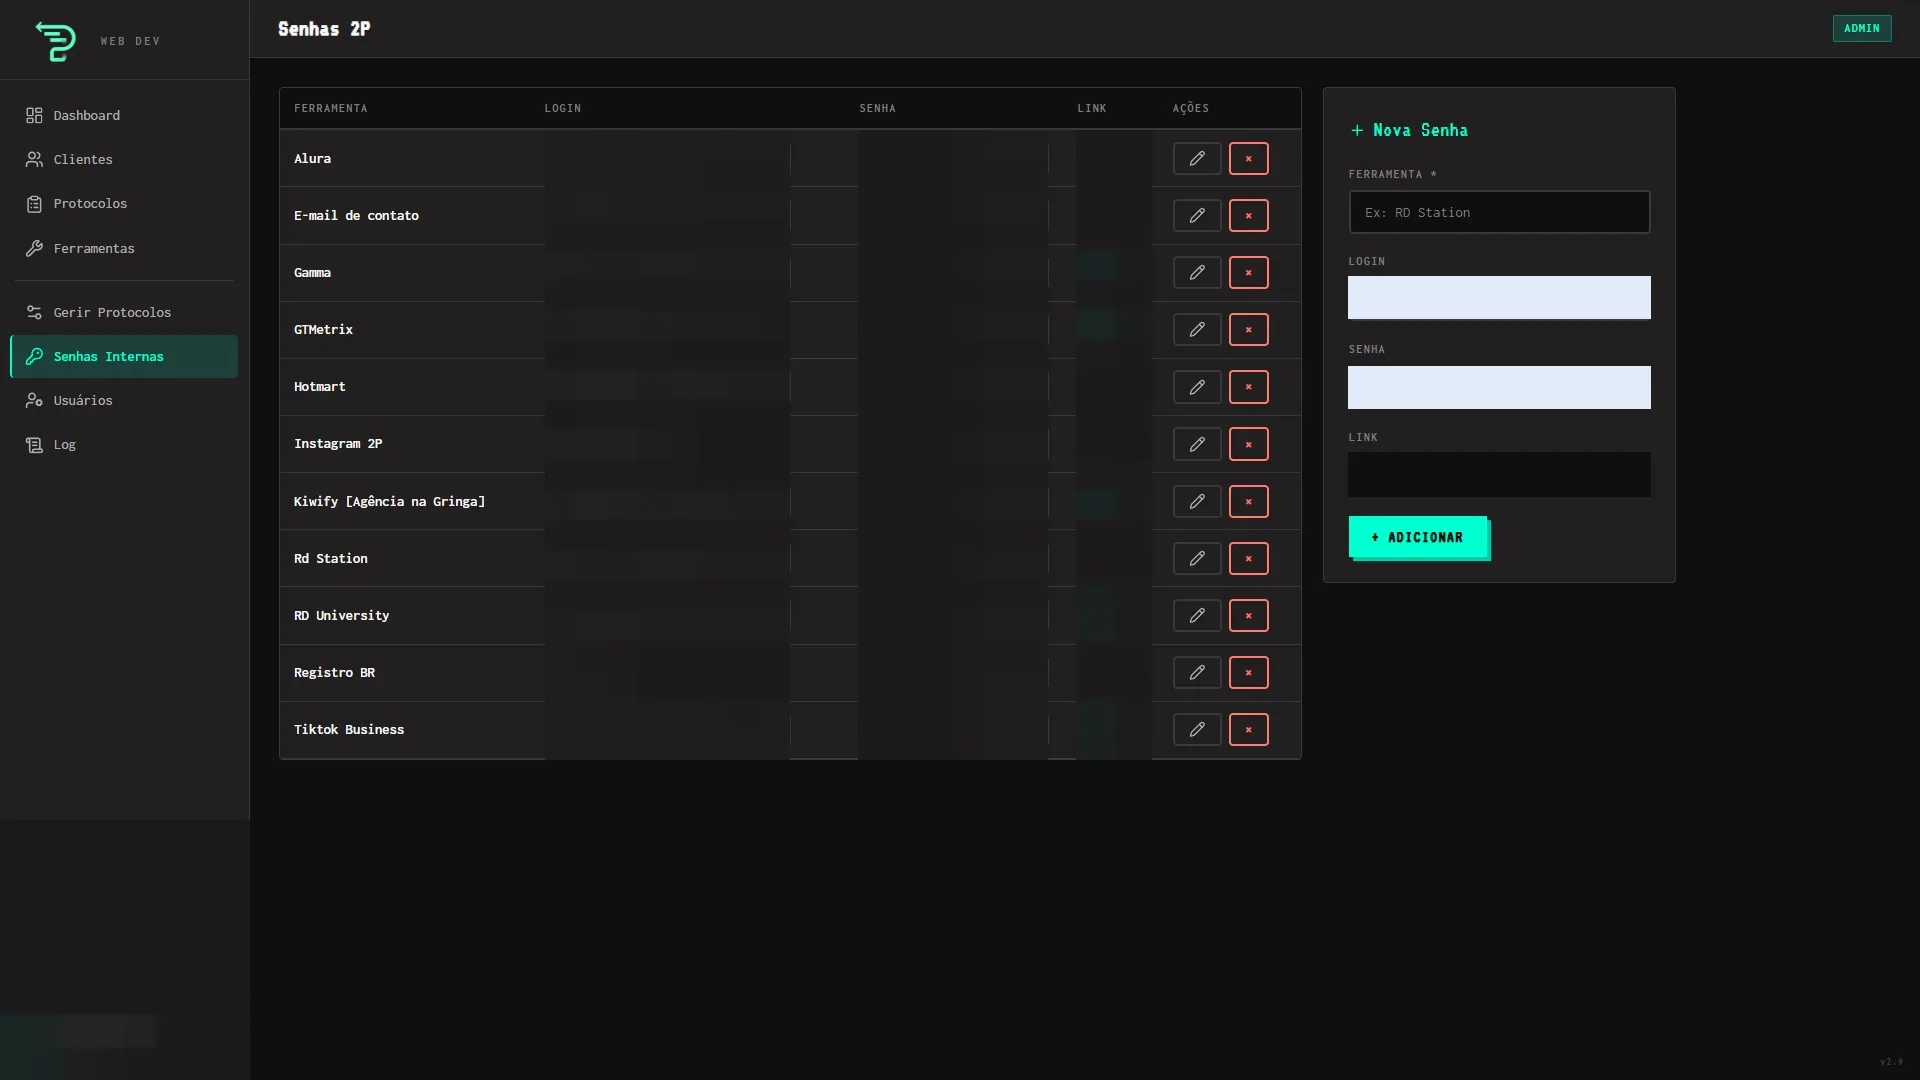Delete the GTMetrix entry
This screenshot has height=1080, width=1920.
[1248, 329]
